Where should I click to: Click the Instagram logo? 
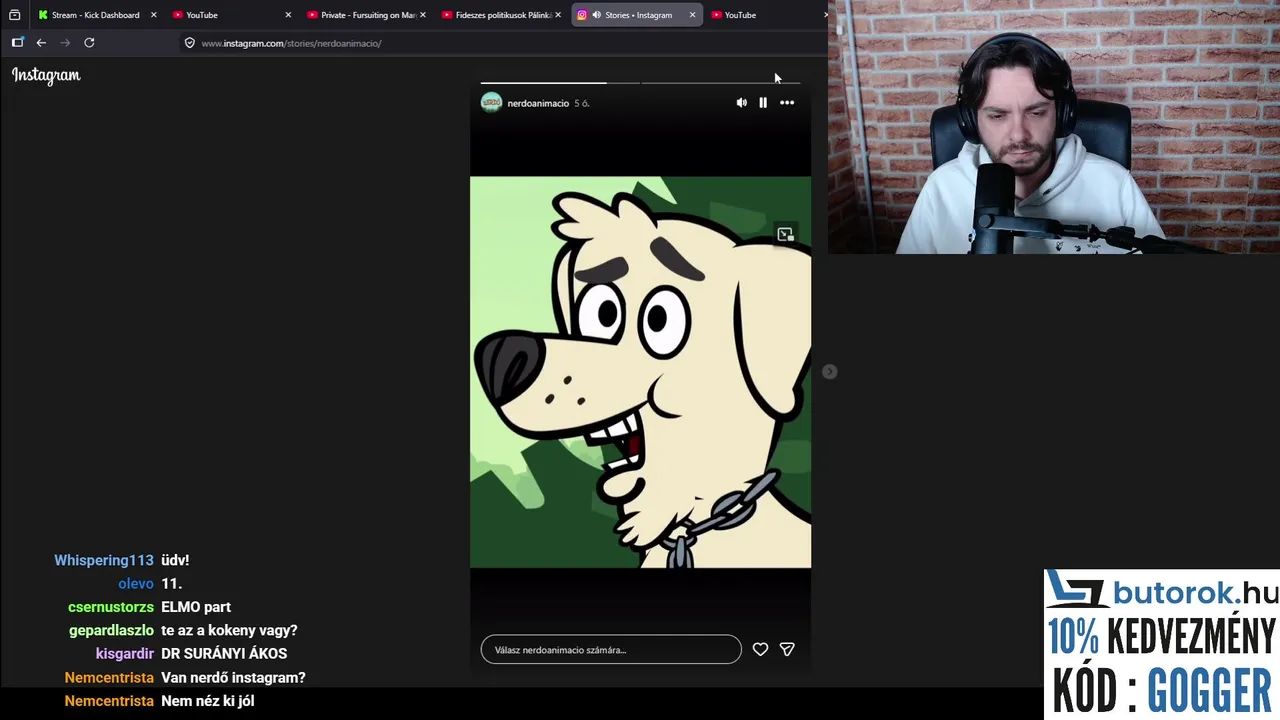[x=46, y=75]
